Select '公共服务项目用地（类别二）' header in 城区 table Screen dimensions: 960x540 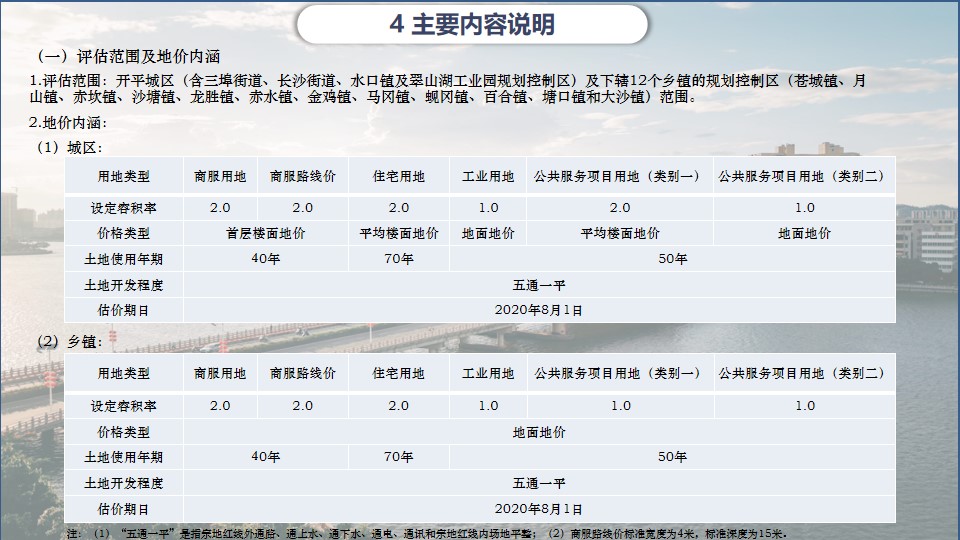804,177
